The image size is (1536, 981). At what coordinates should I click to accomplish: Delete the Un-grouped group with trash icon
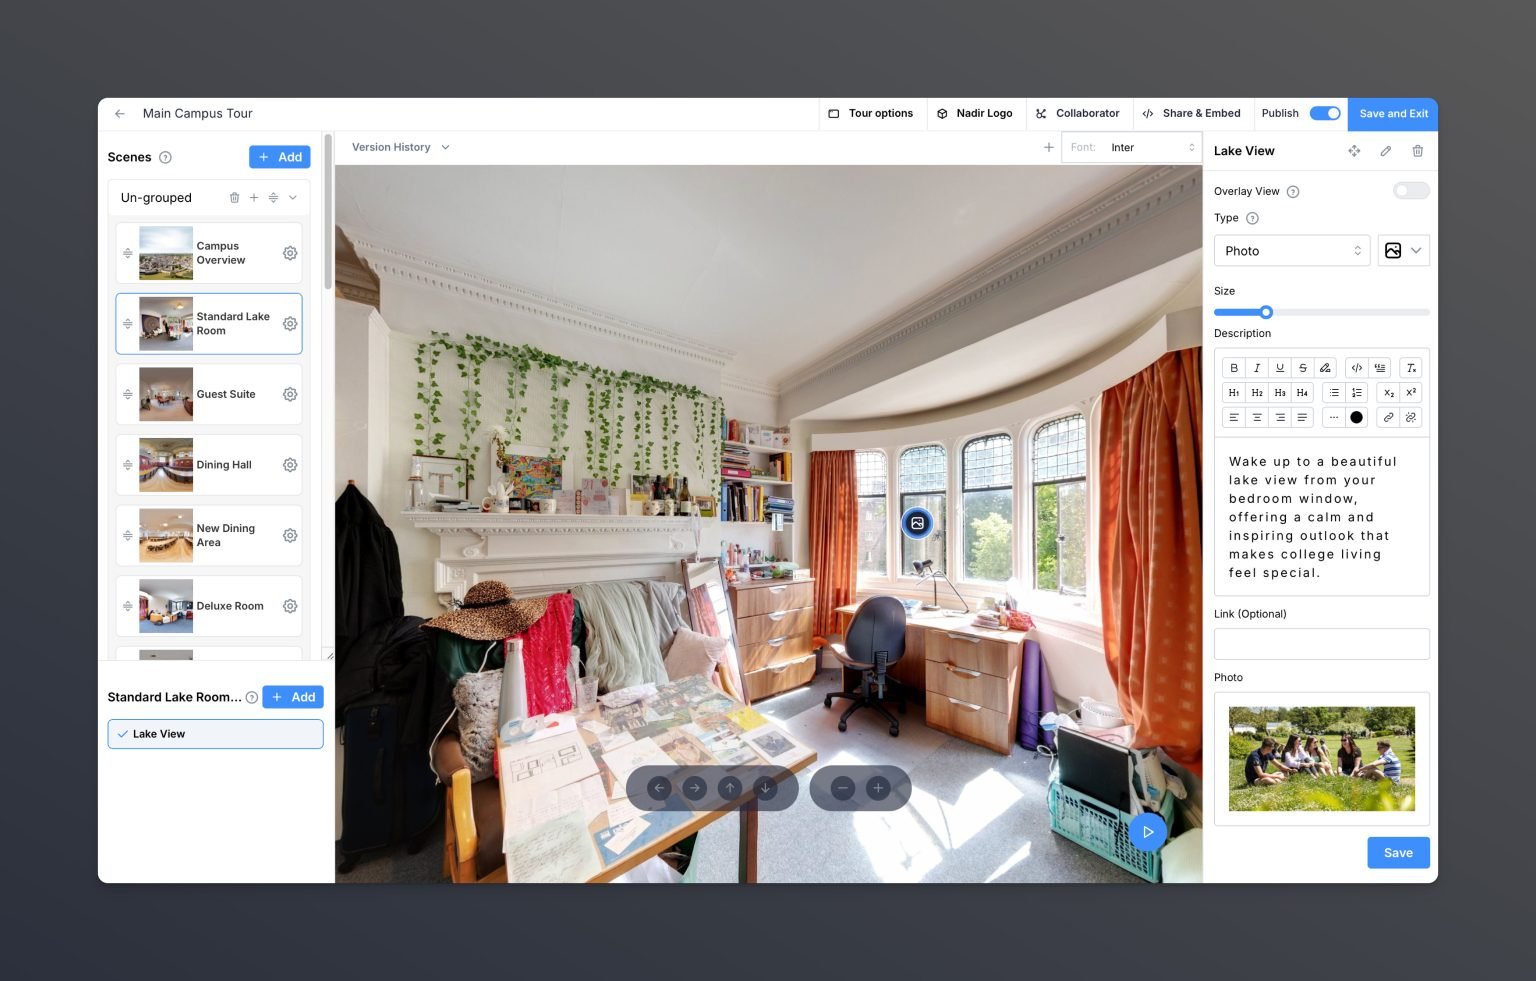(x=234, y=198)
